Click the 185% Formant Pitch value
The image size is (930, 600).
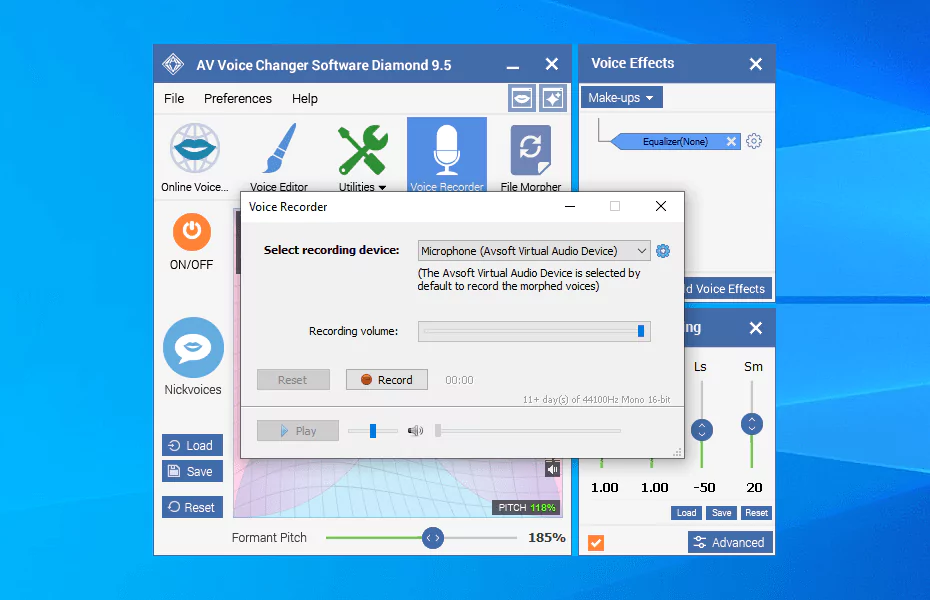click(x=546, y=538)
